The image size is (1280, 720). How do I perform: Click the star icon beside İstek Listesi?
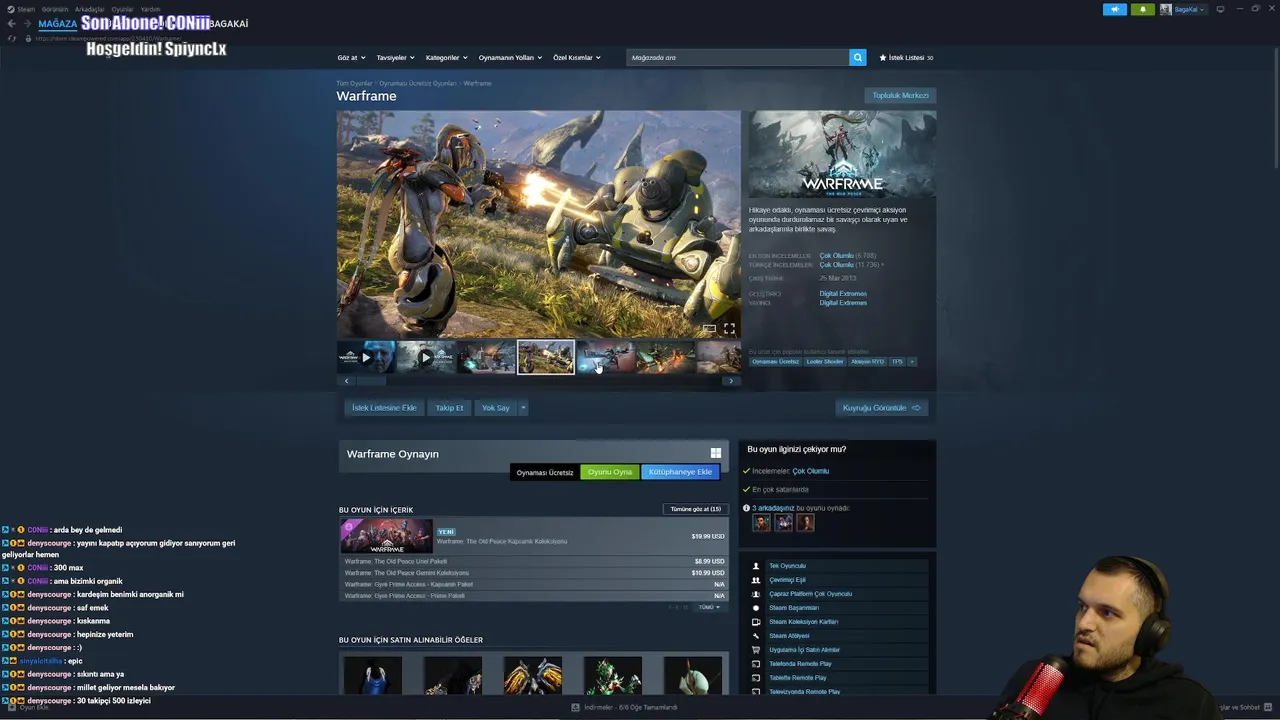click(x=883, y=57)
